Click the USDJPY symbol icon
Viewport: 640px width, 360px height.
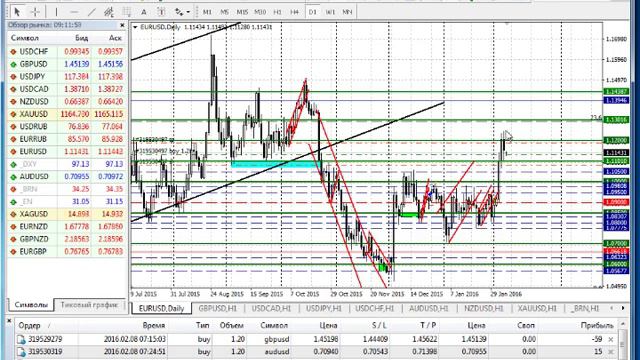pyautogui.click(x=13, y=77)
